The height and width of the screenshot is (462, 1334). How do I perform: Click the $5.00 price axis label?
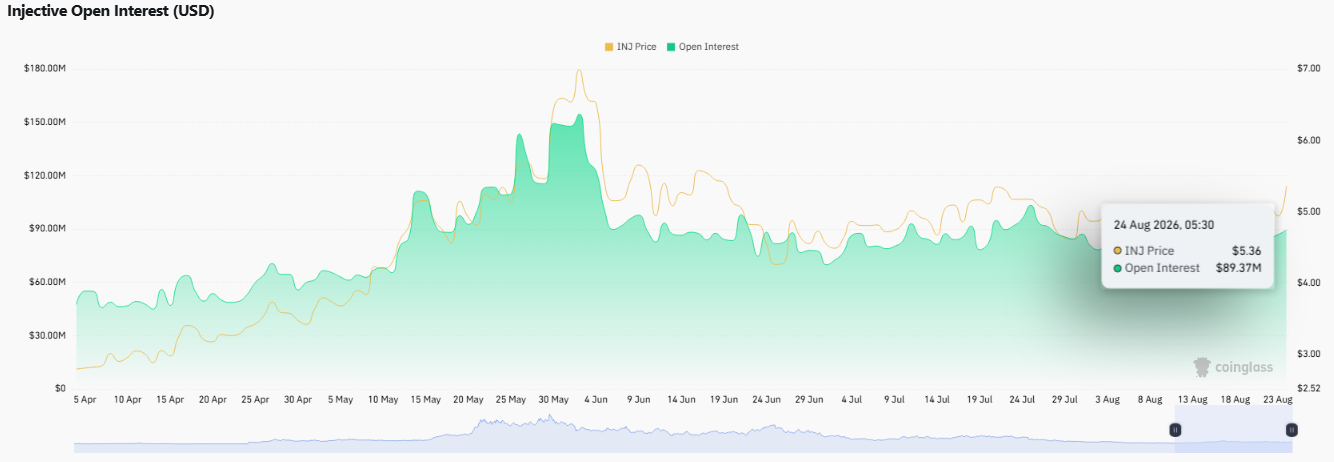(1309, 212)
